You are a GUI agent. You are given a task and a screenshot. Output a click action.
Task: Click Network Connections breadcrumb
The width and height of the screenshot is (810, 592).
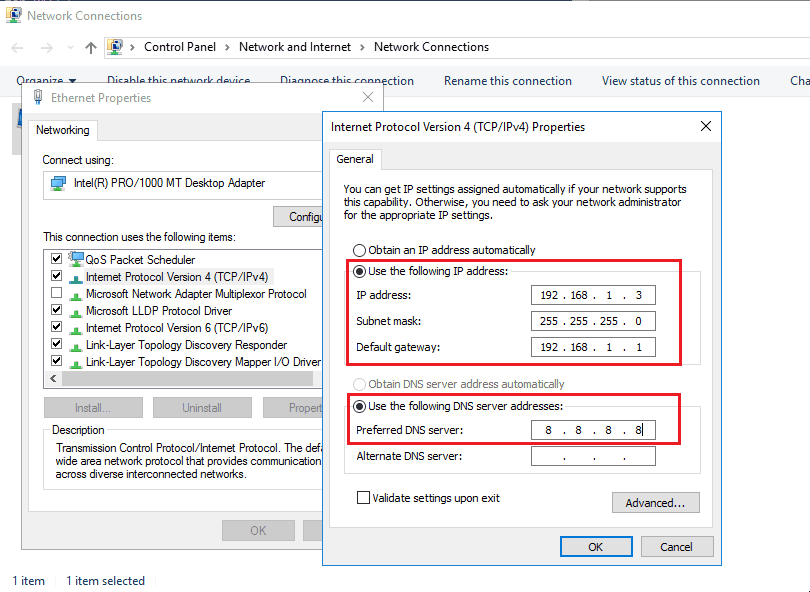pos(431,47)
